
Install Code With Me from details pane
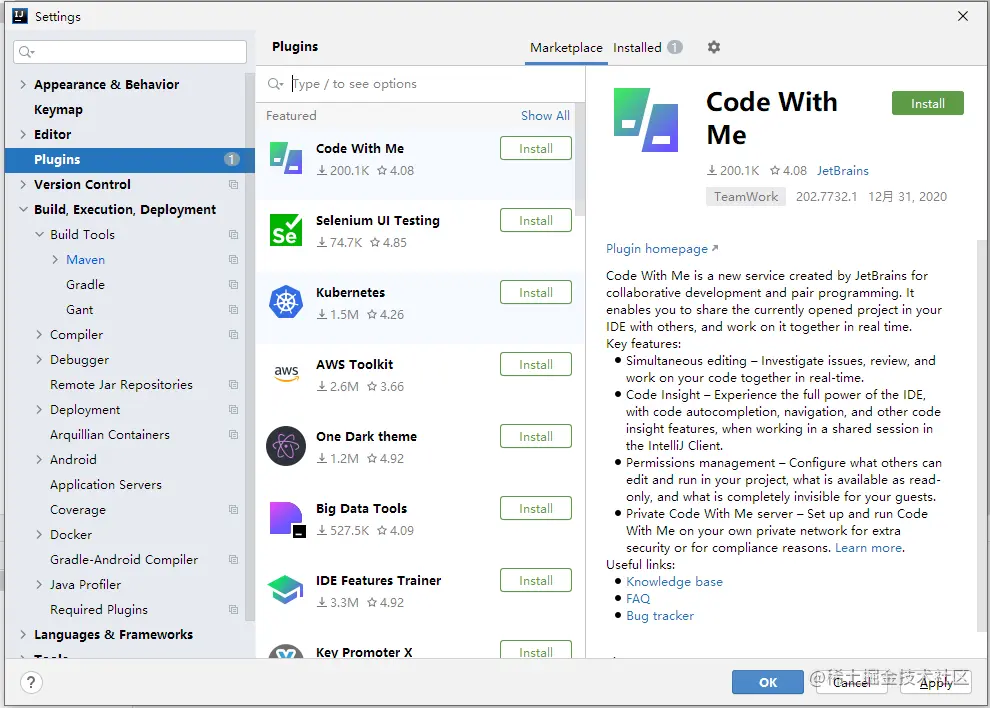[927, 104]
